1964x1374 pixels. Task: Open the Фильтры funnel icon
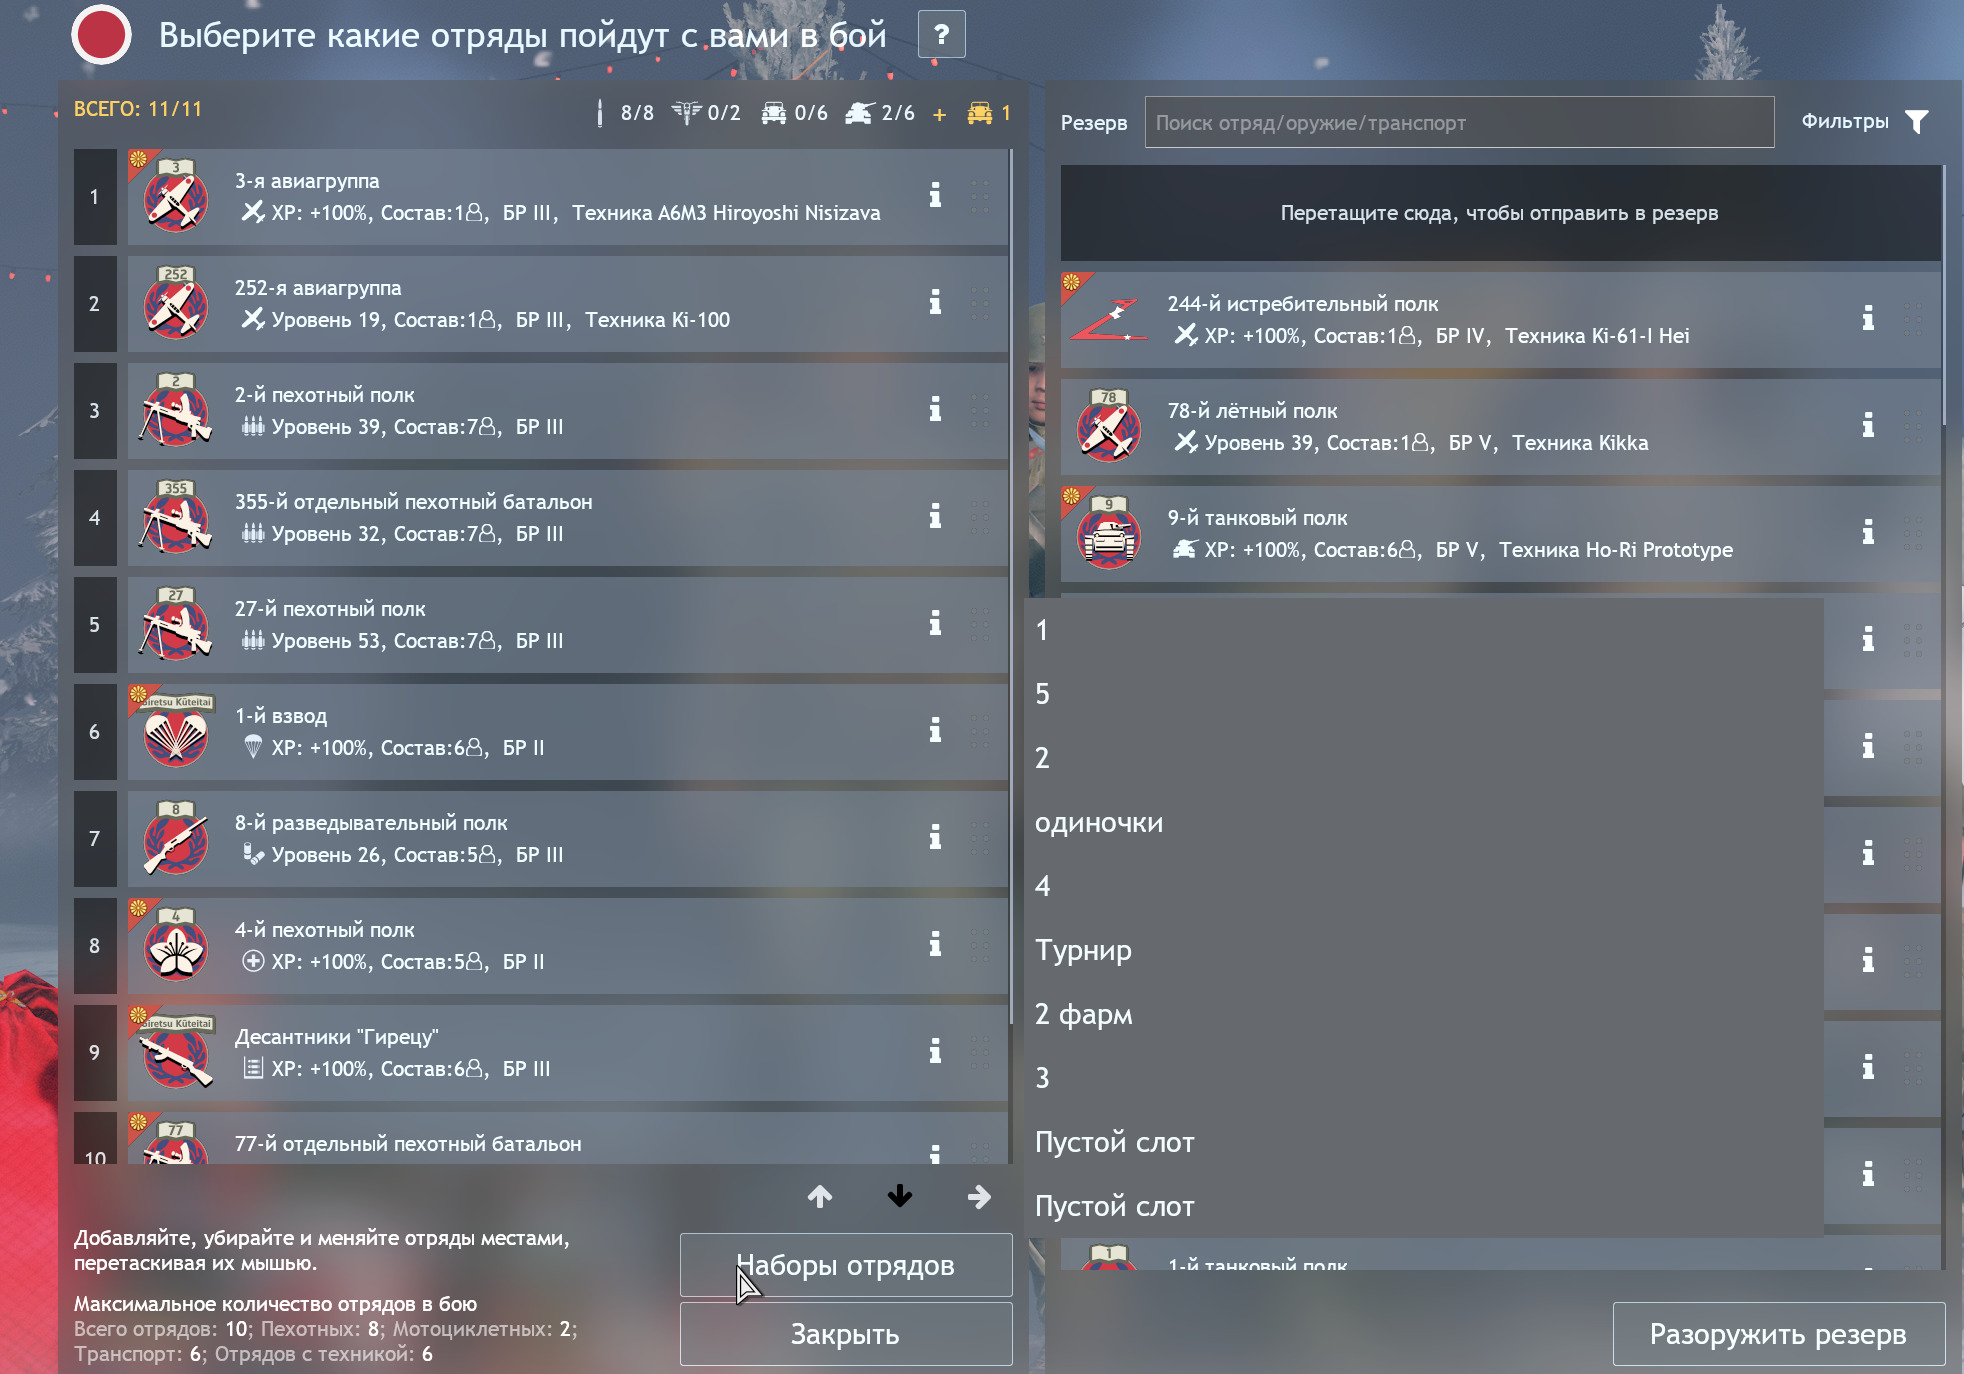(x=1916, y=122)
